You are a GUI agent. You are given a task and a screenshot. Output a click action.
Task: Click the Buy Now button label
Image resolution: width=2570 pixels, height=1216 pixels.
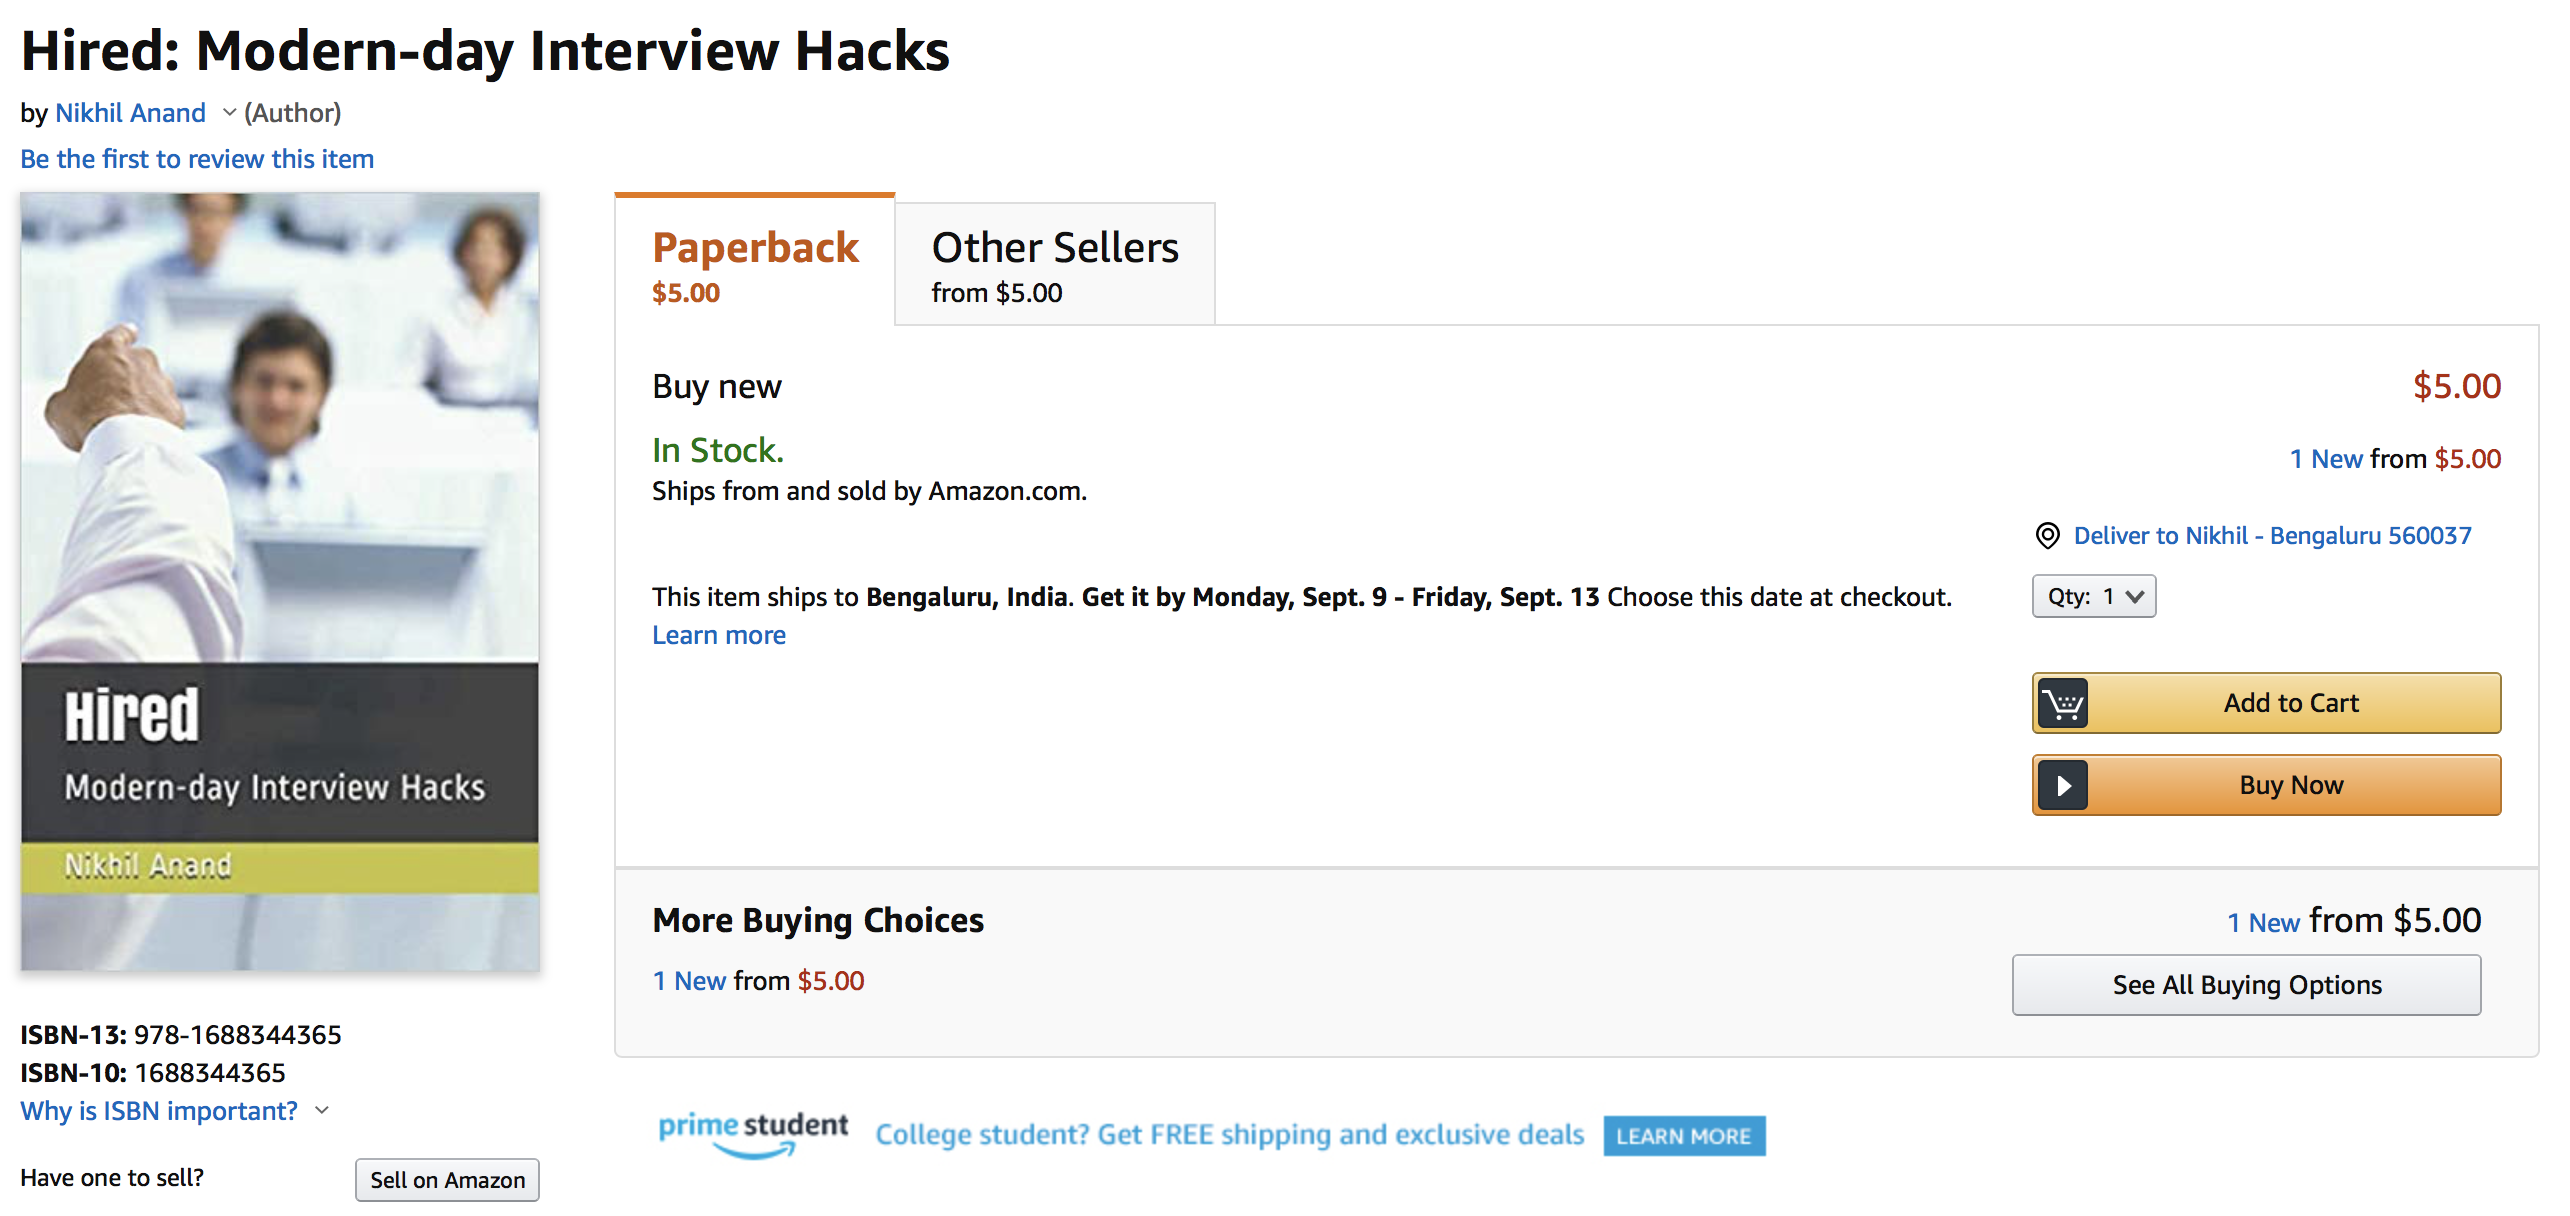pyautogui.click(x=2291, y=786)
